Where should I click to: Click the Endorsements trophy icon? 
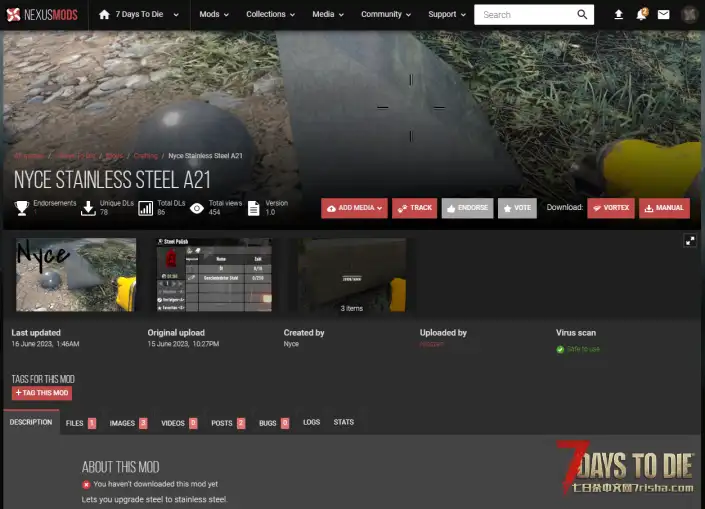tap(22, 208)
